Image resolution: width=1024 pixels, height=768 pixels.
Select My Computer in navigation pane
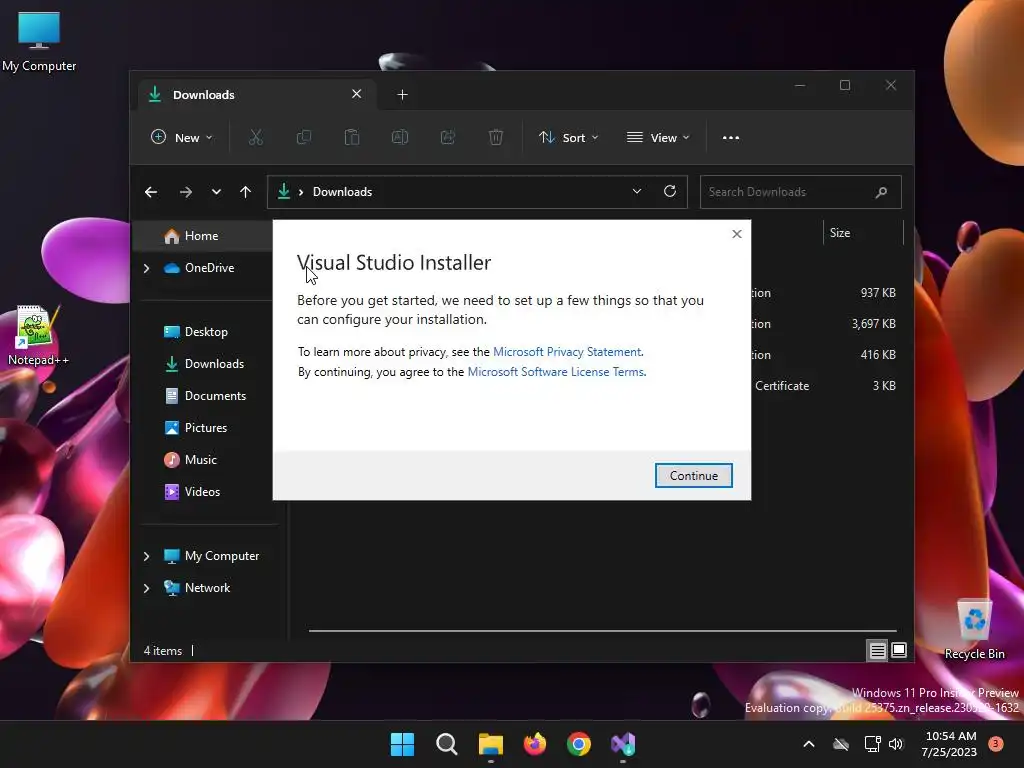point(221,556)
